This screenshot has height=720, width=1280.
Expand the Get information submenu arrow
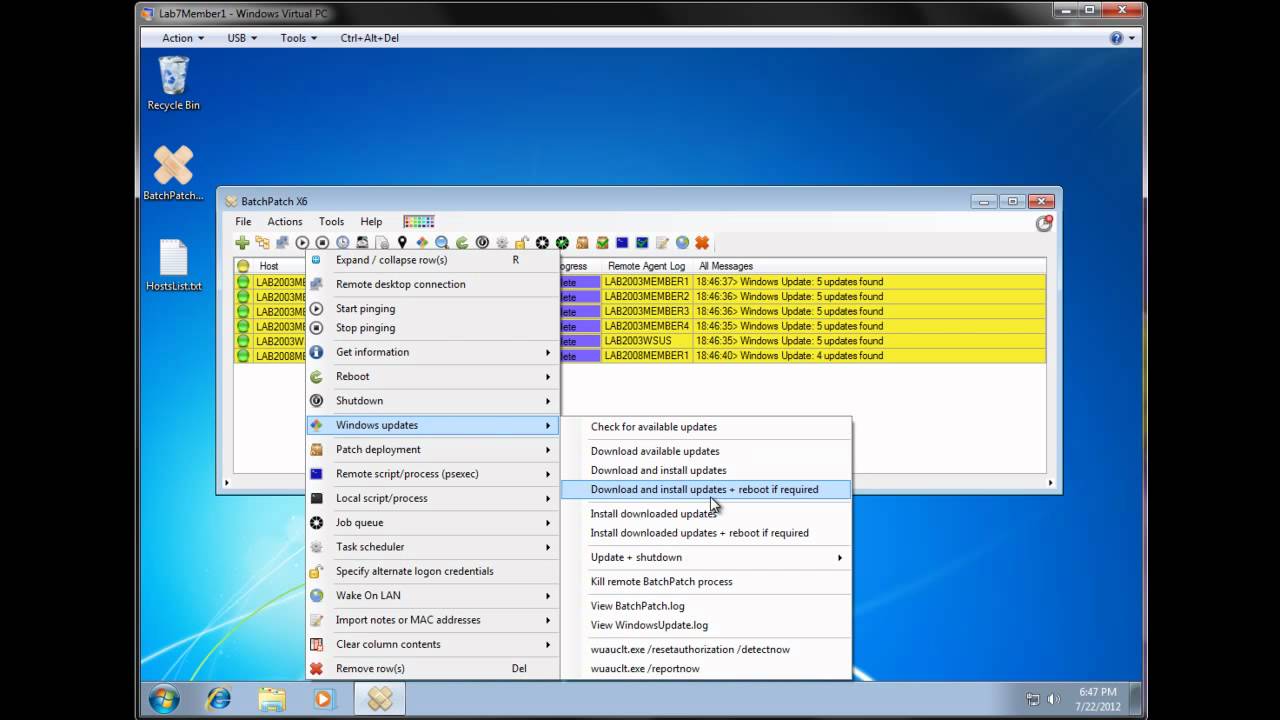548,352
